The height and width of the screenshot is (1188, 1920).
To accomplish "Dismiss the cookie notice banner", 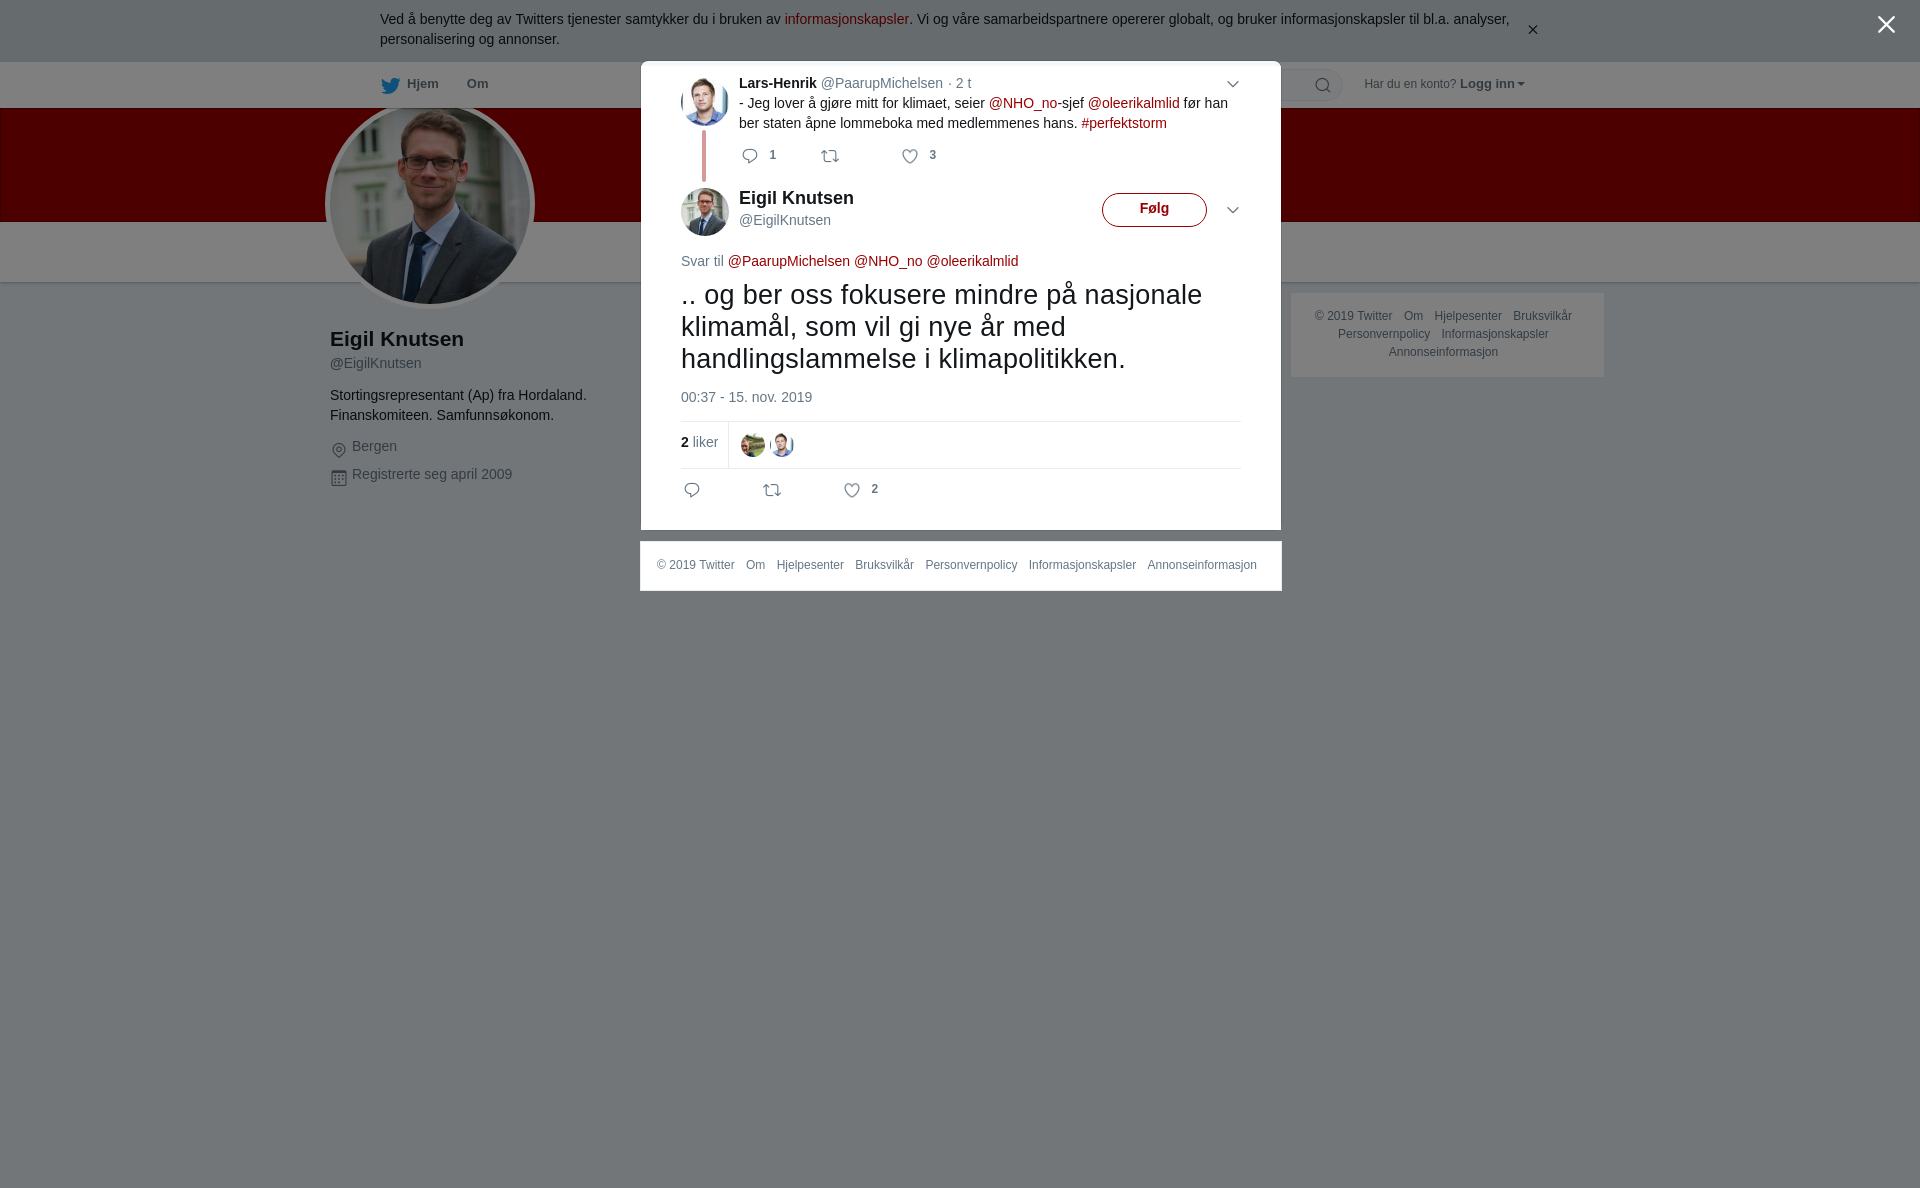I will point(1532,30).
